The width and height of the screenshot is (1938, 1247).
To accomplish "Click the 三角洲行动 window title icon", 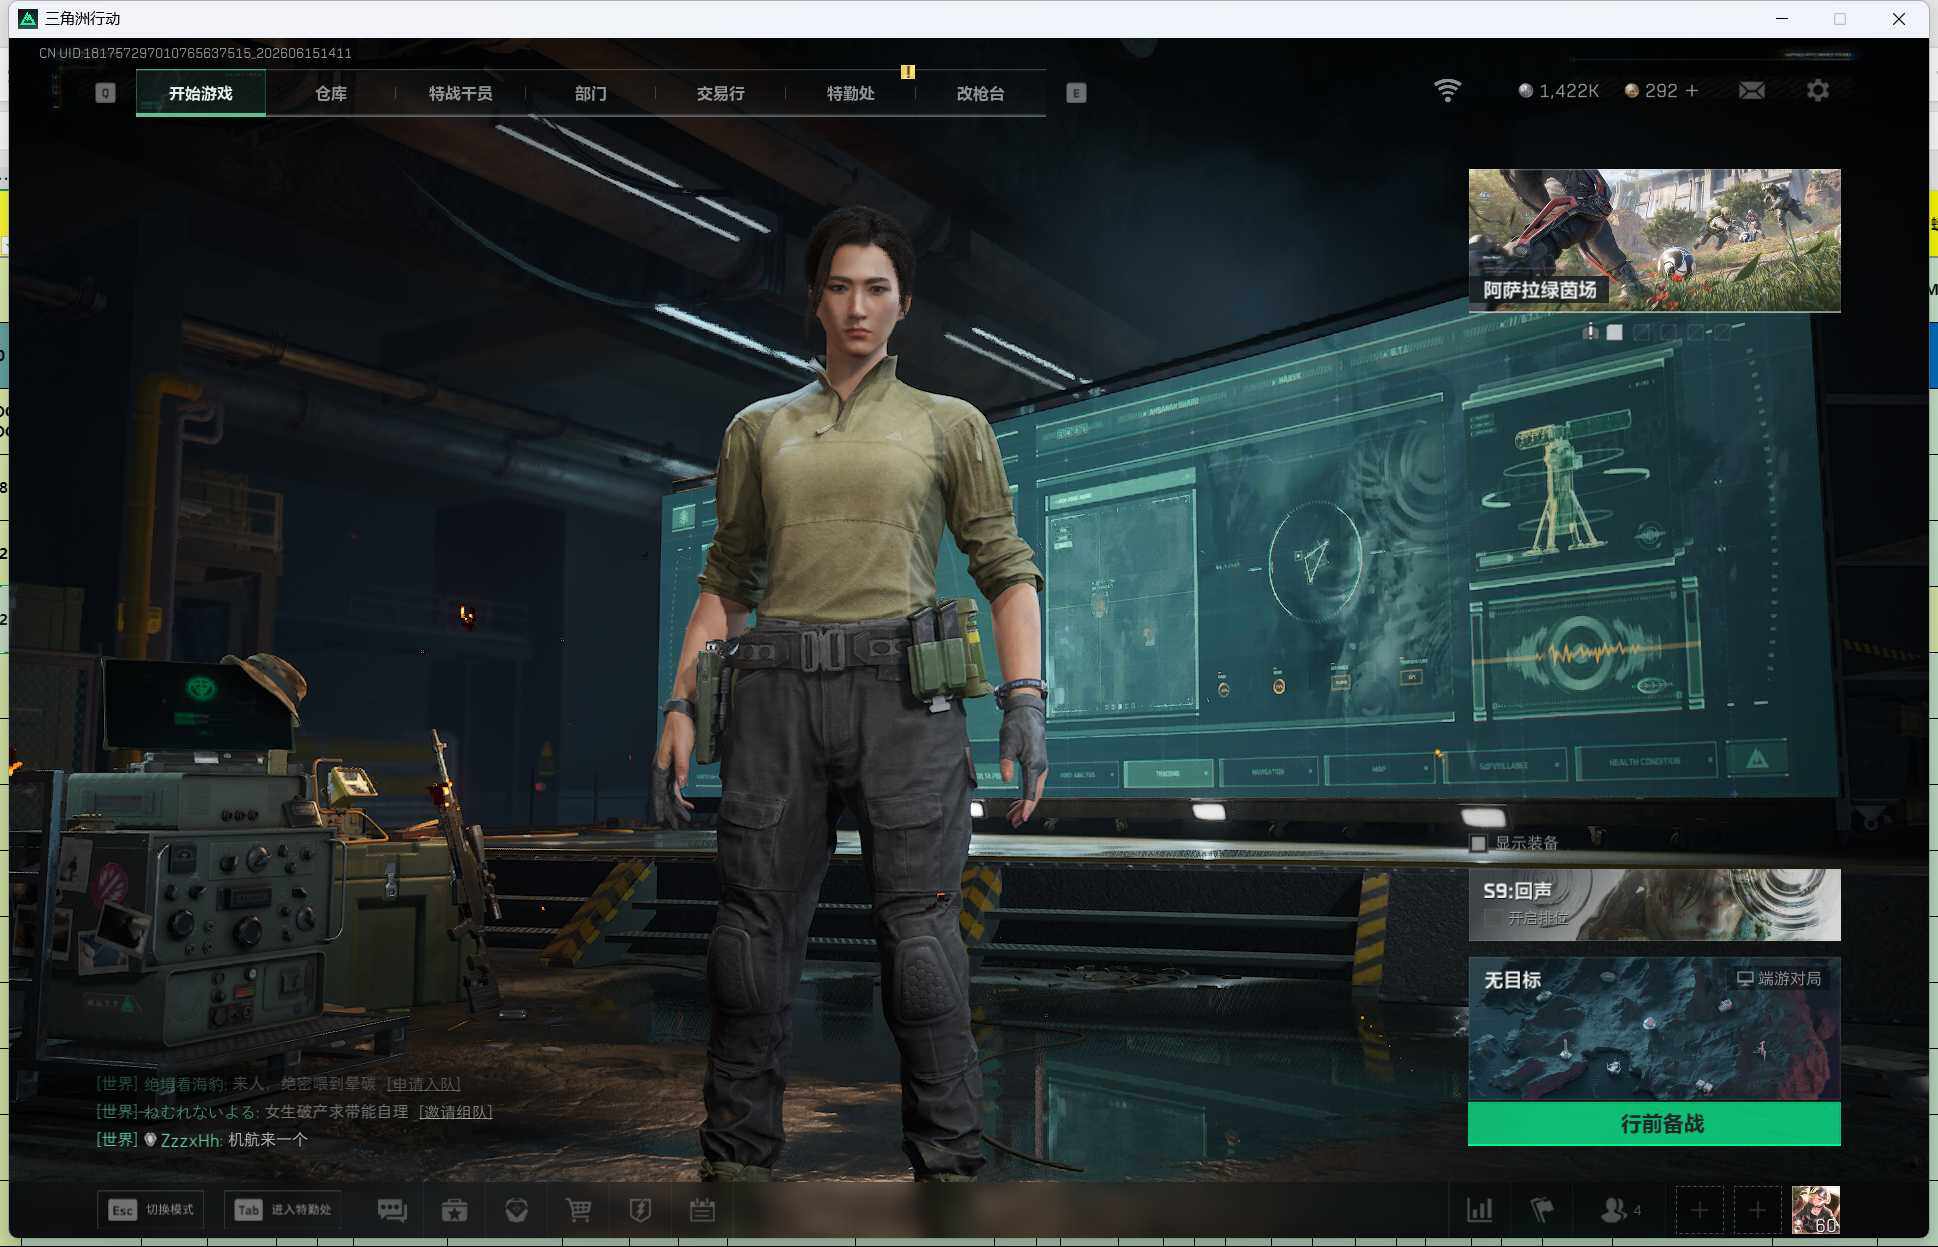I will 28,19.
